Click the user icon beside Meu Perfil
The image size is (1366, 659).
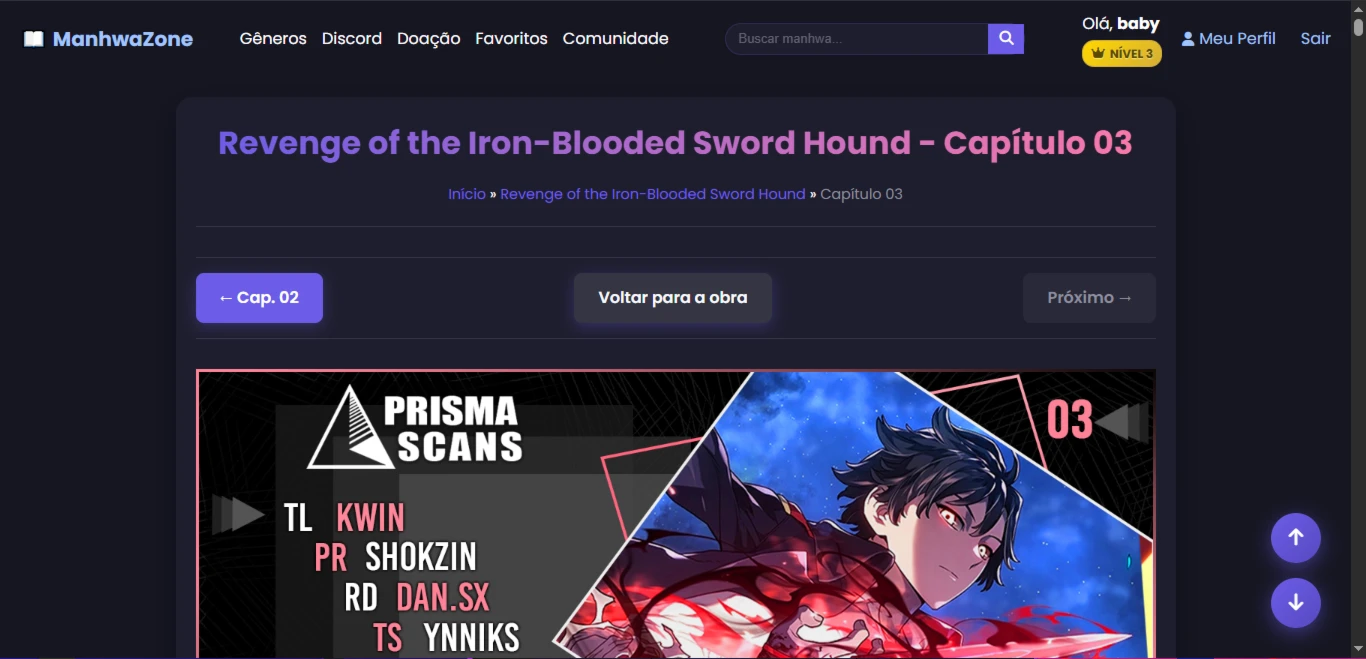click(1188, 39)
